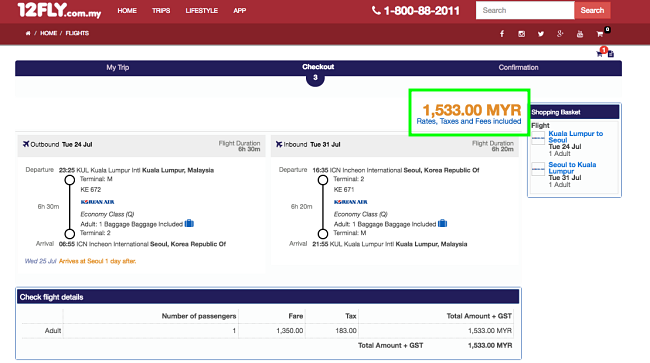Open the YouTube social icon
The image size is (650, 363).
[580, 34]
